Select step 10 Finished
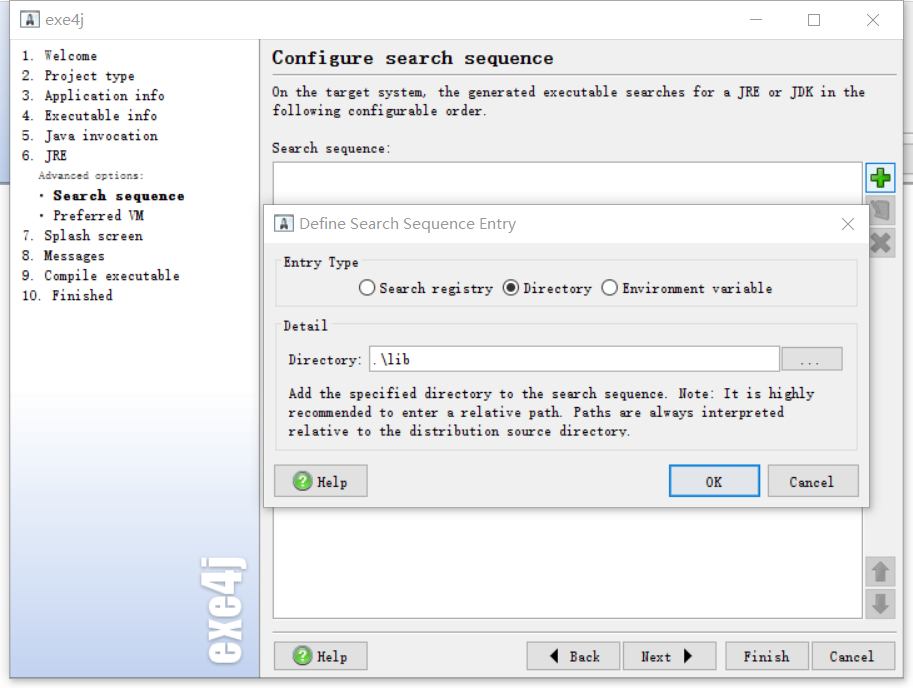 [67, 295]
